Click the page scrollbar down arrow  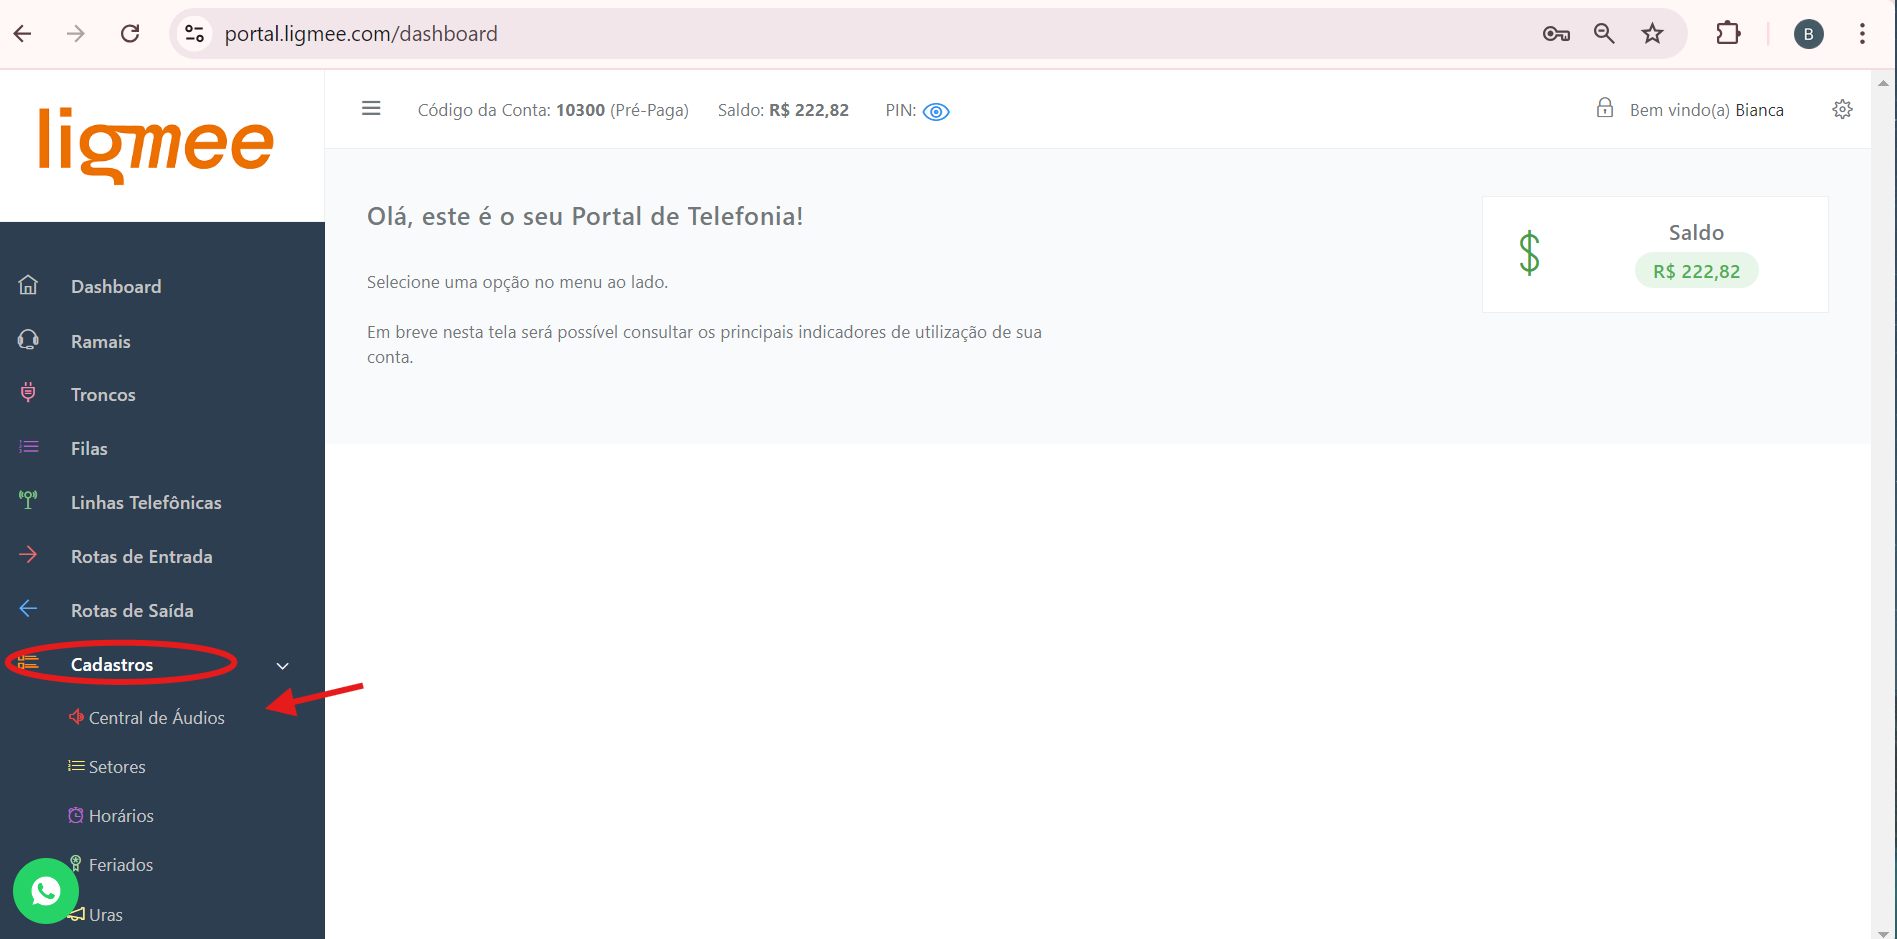point(1884,932)
